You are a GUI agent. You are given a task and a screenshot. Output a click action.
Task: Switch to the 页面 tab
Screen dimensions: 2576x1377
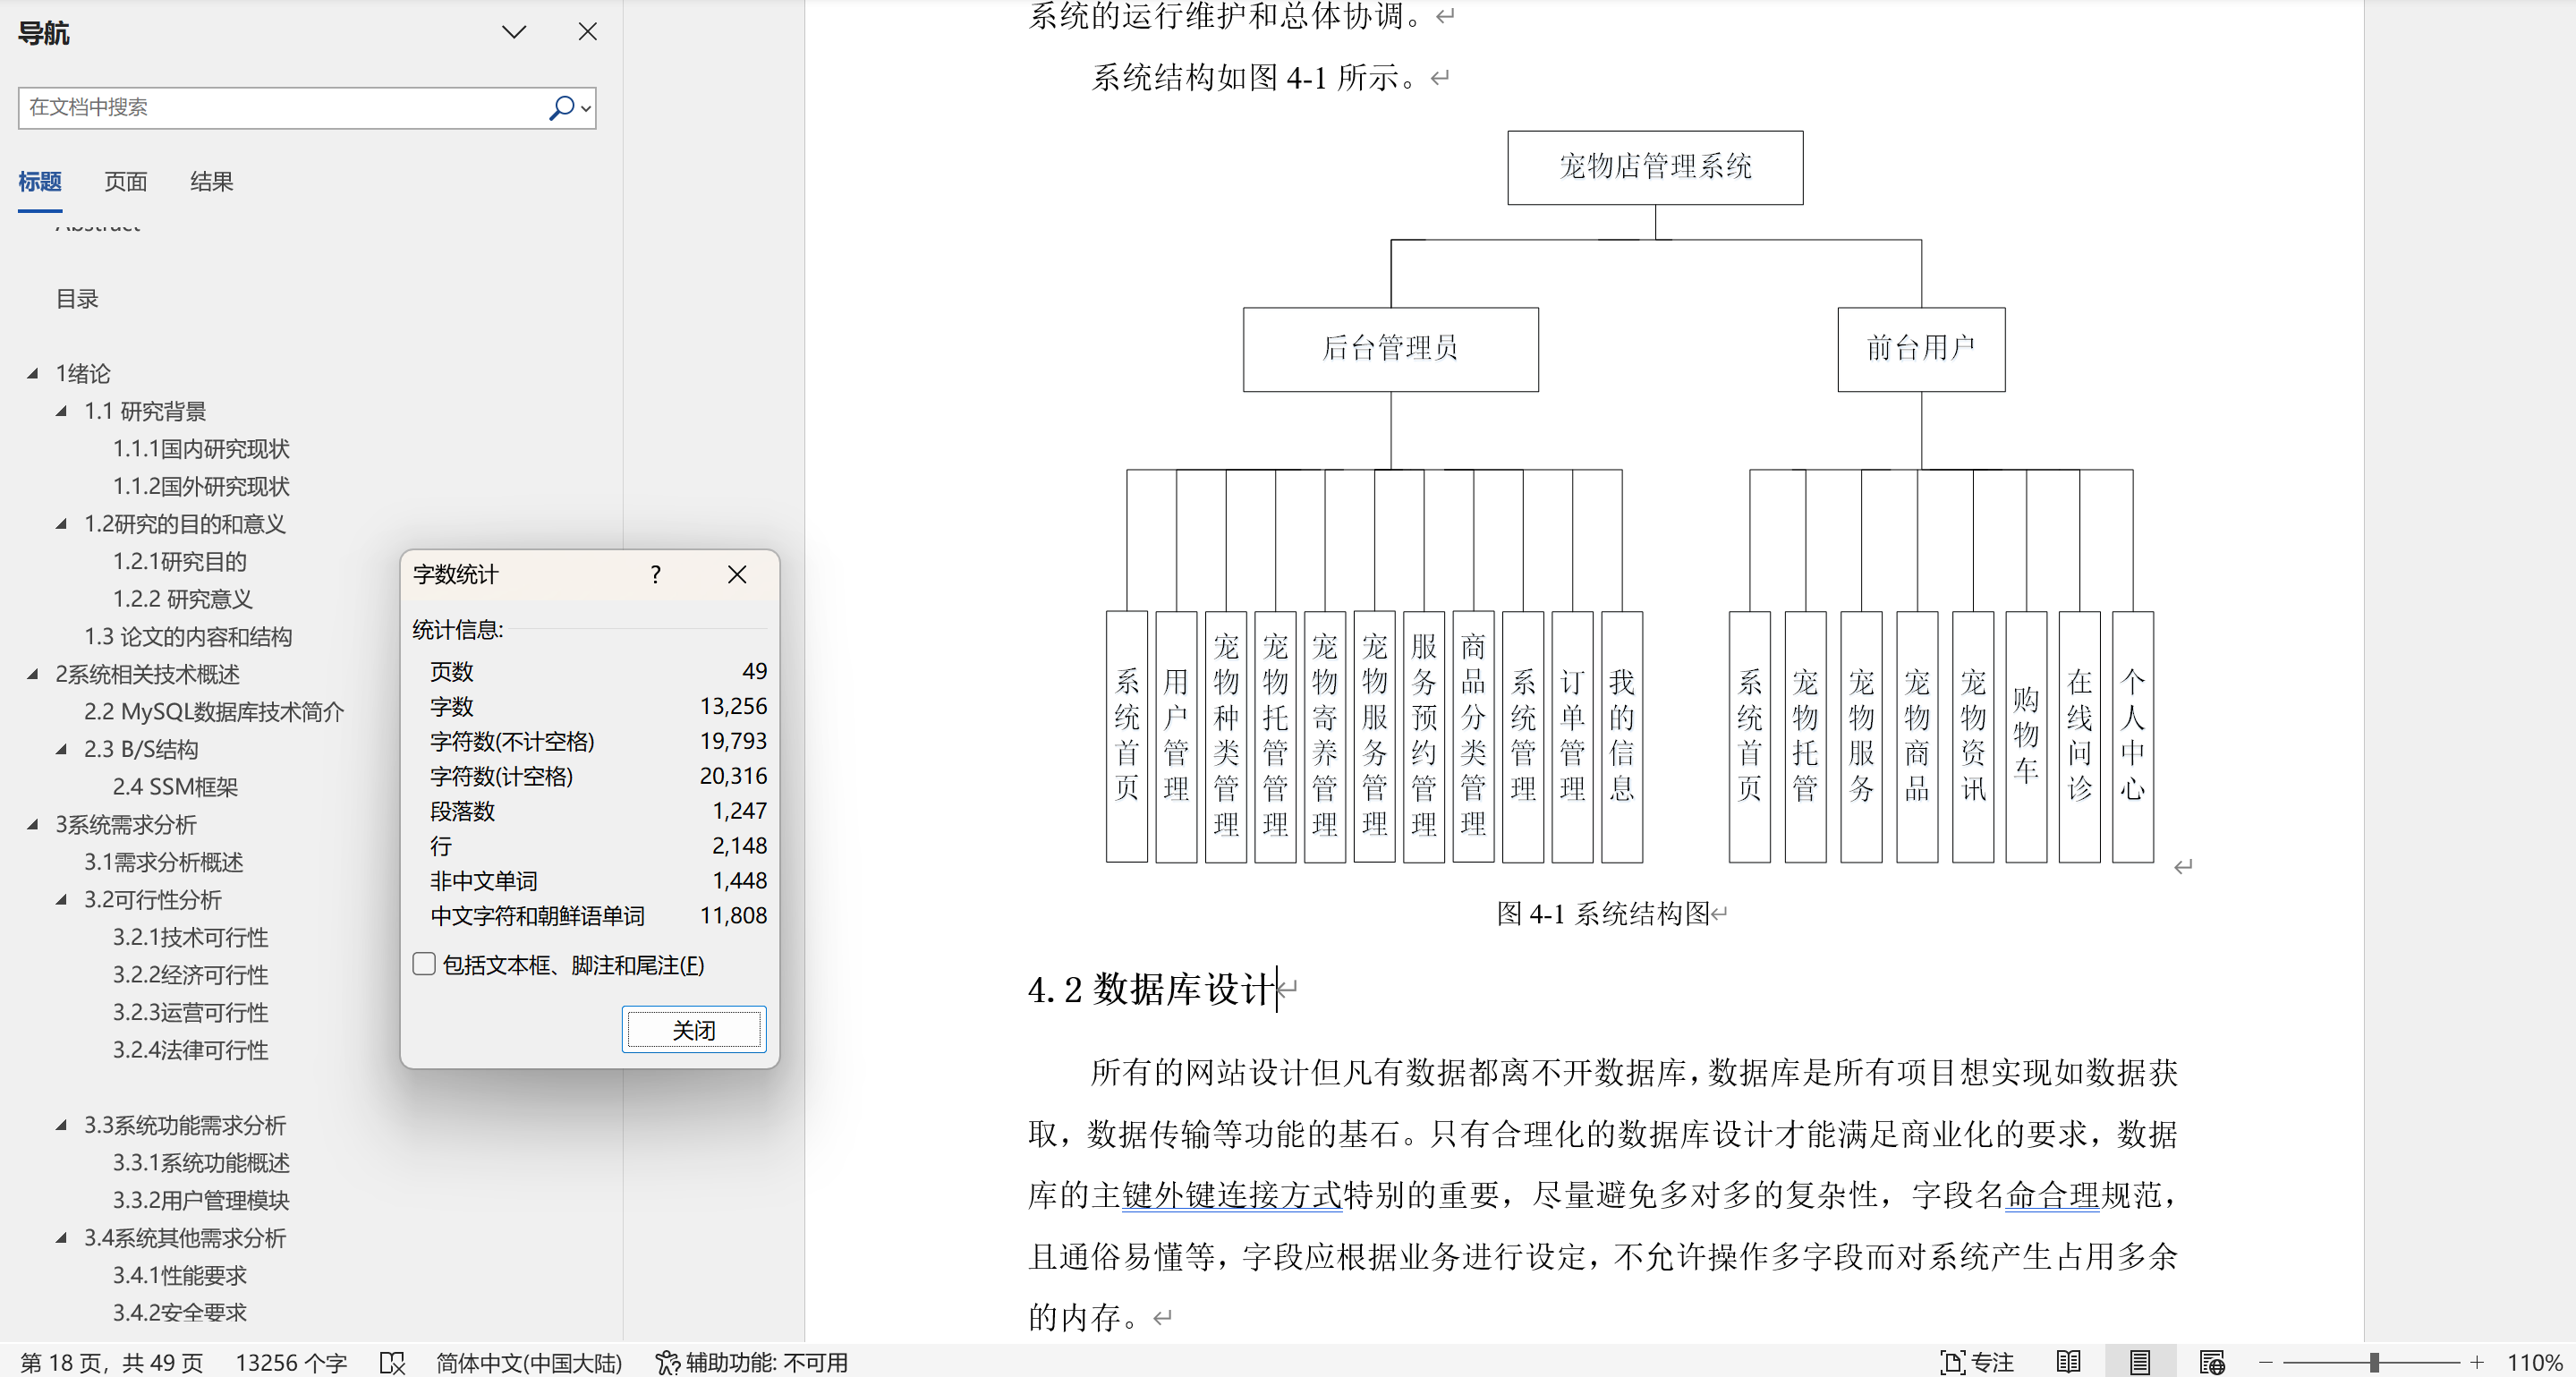tap(126, 182)
